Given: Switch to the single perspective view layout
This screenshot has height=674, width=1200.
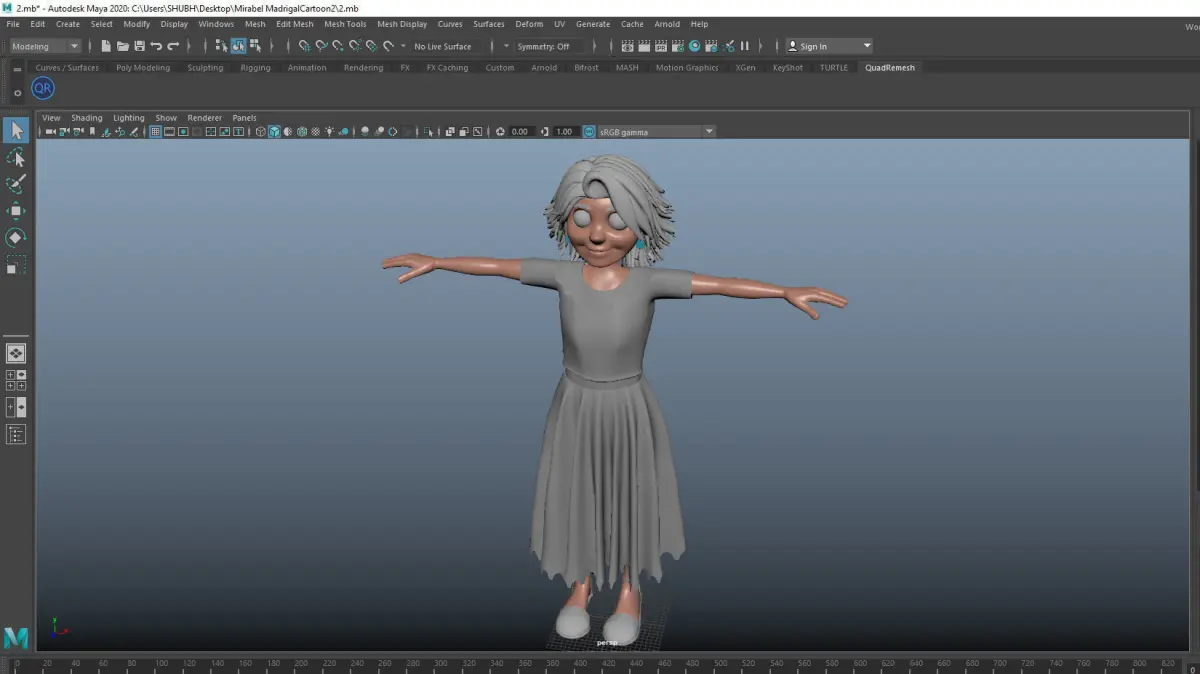Looking at the screenshot, I should tap(16, 353).
